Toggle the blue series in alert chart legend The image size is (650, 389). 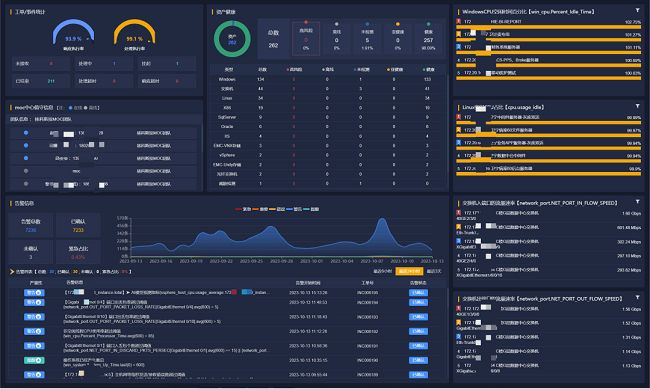(294, 209)
